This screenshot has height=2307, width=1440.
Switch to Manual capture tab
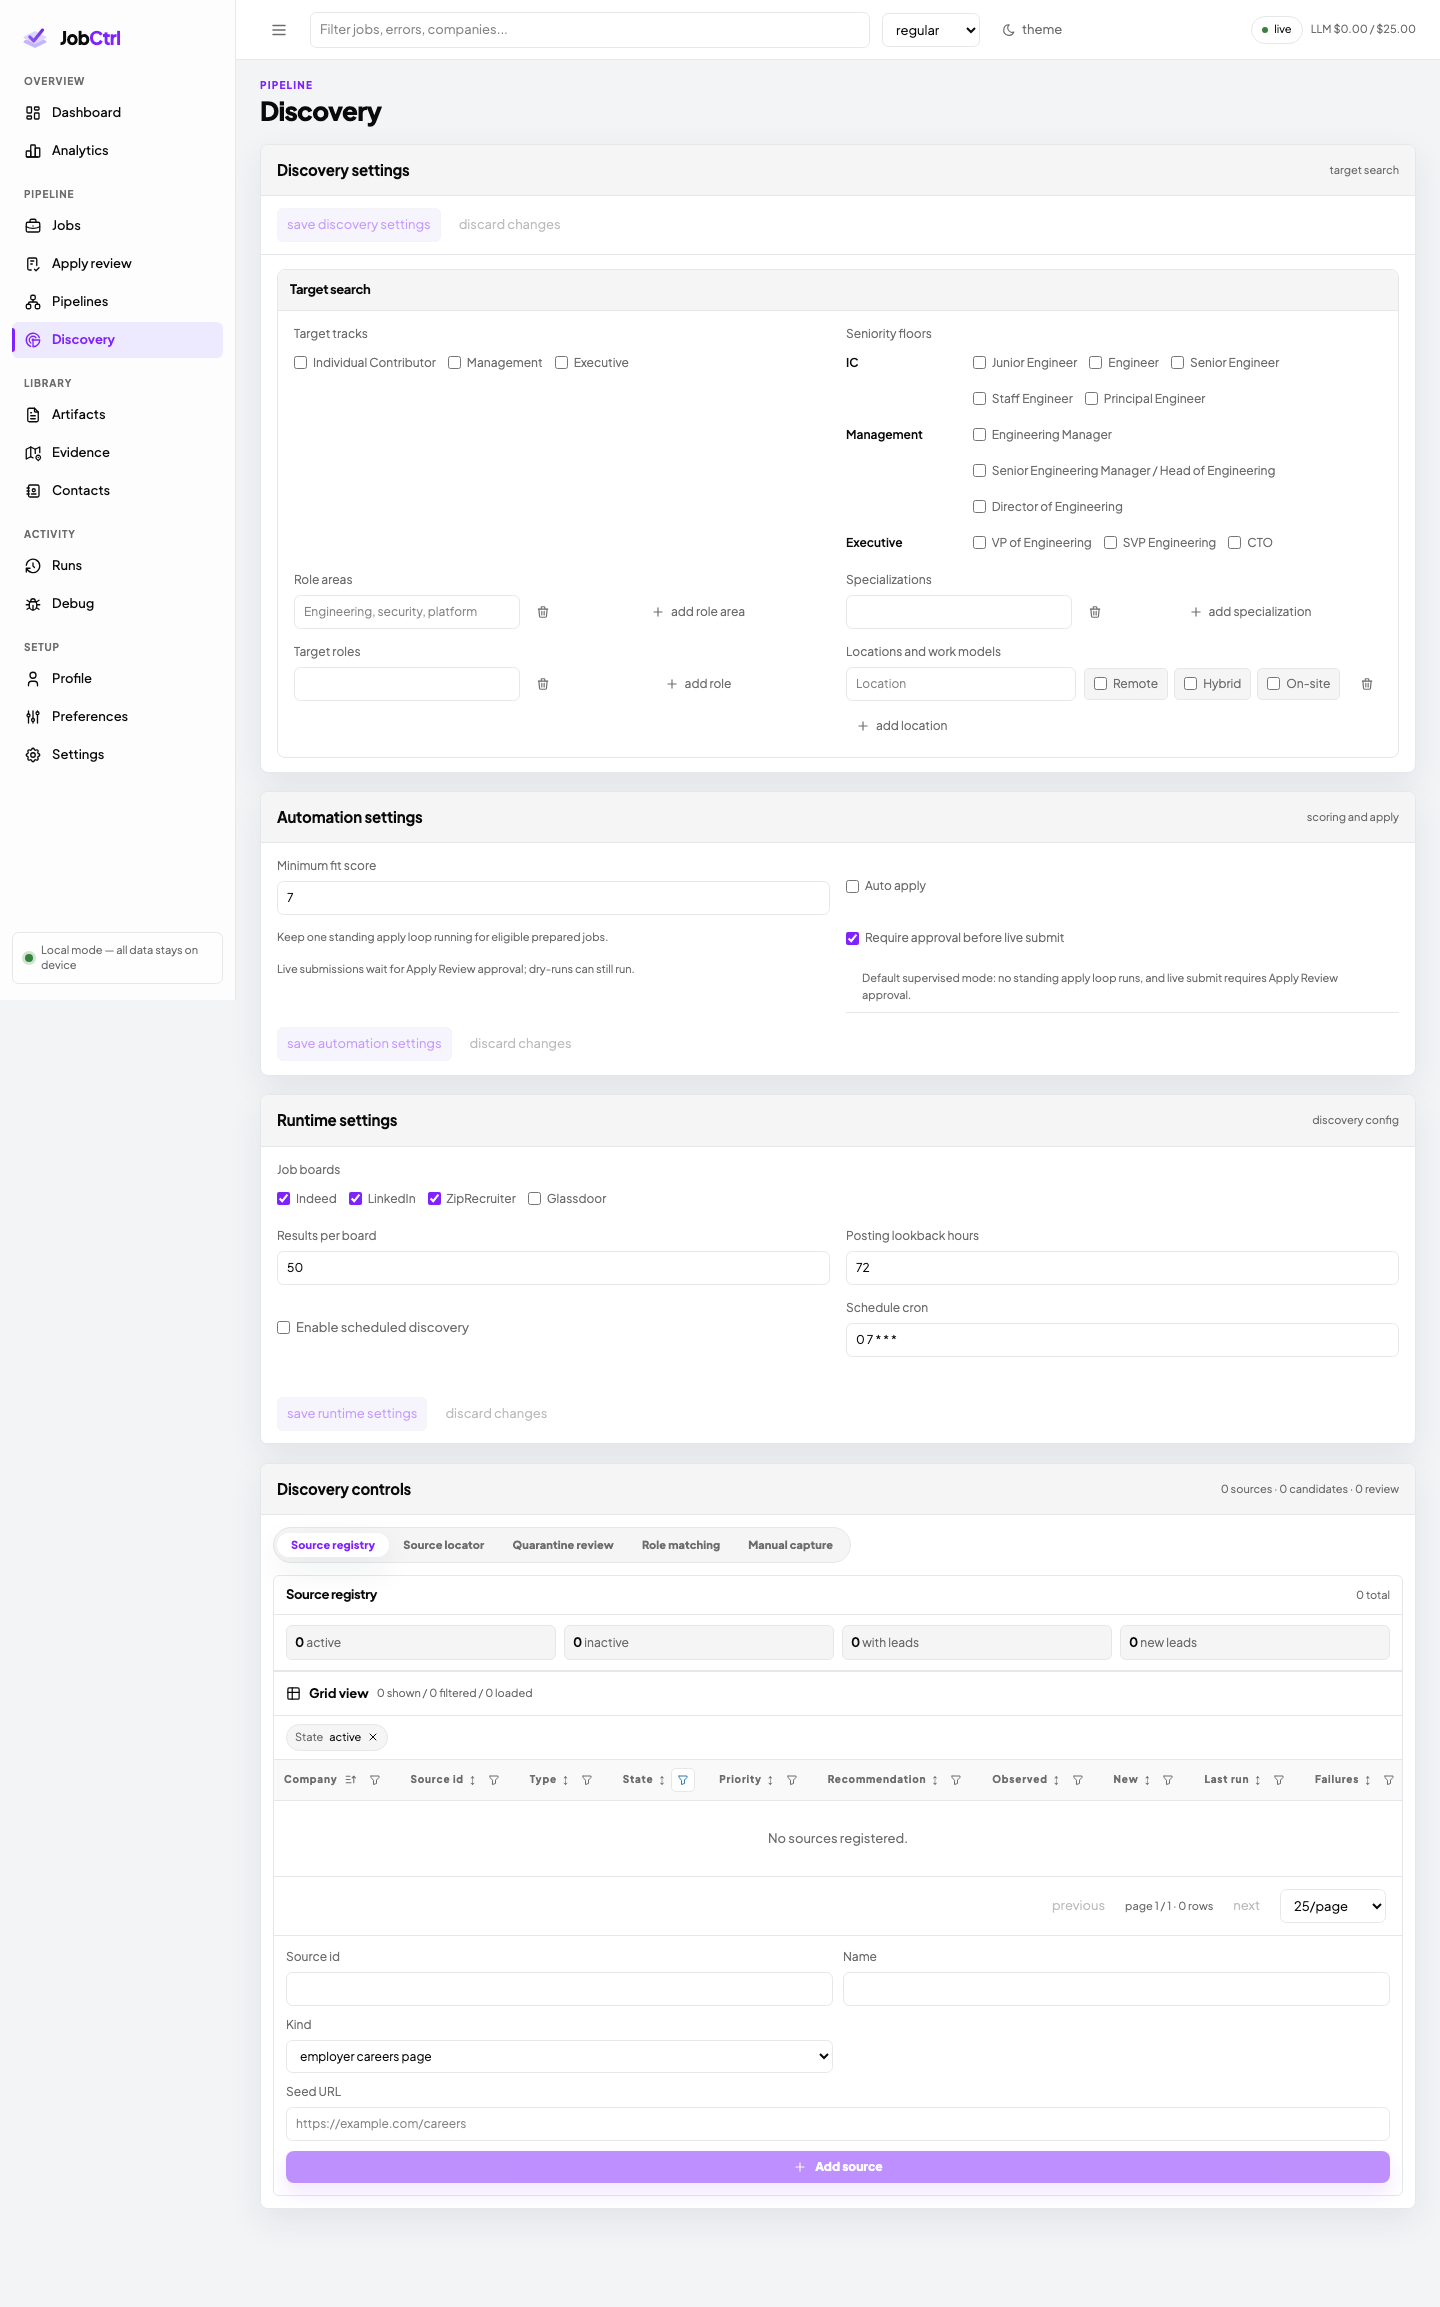[x=790, y=1545]
